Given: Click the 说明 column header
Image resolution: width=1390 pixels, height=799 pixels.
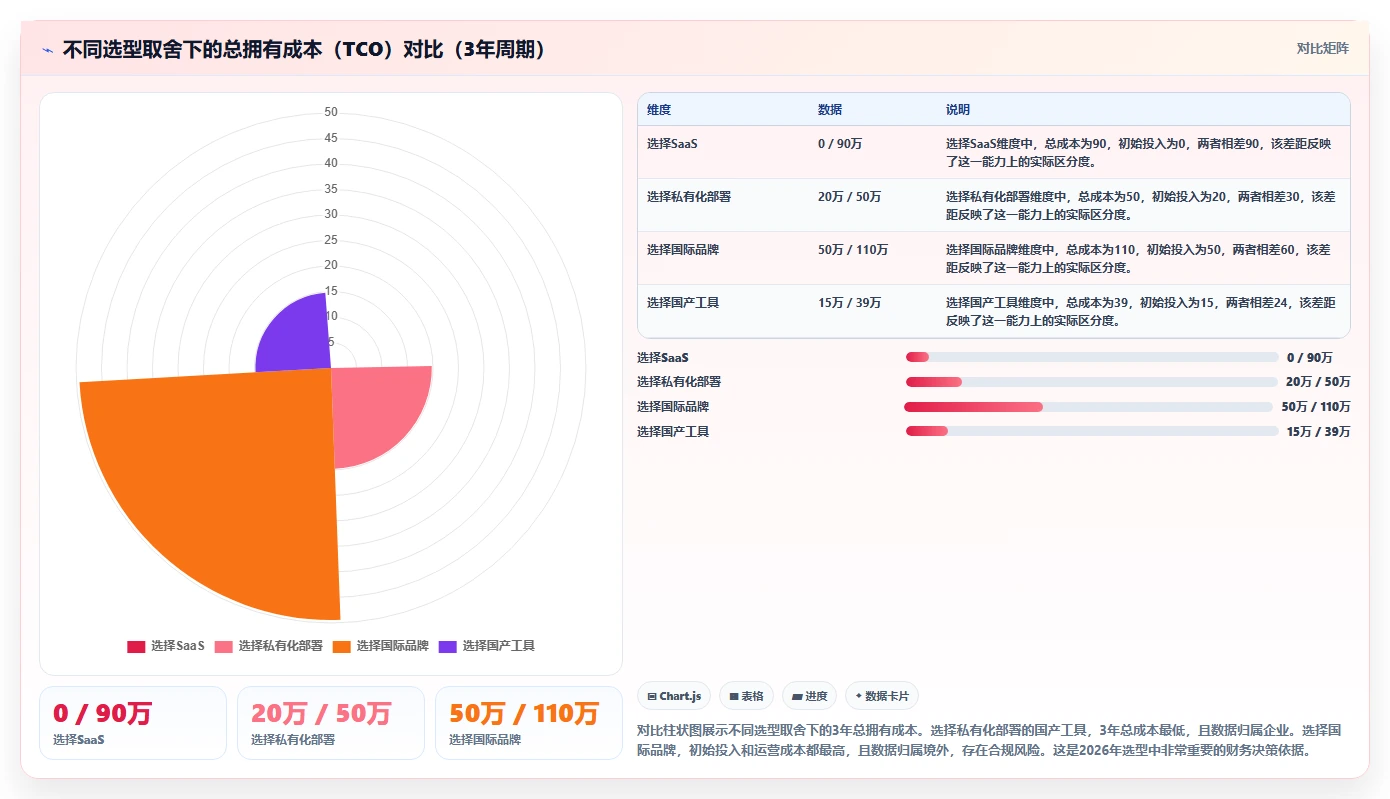Looking at the screenshot, I should (958, 110).
